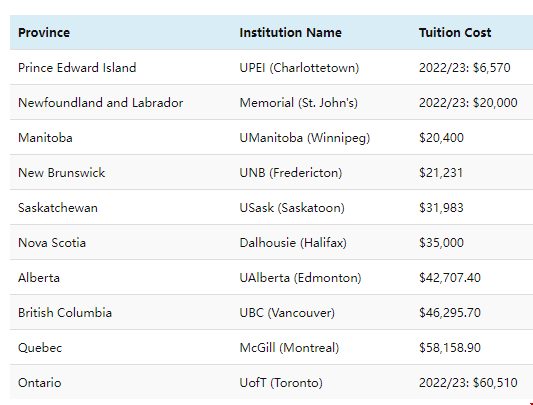The image size is (533, 405).
Task: Select the $46,295.70 tuition cell
Action: click(x=450, y=313)
